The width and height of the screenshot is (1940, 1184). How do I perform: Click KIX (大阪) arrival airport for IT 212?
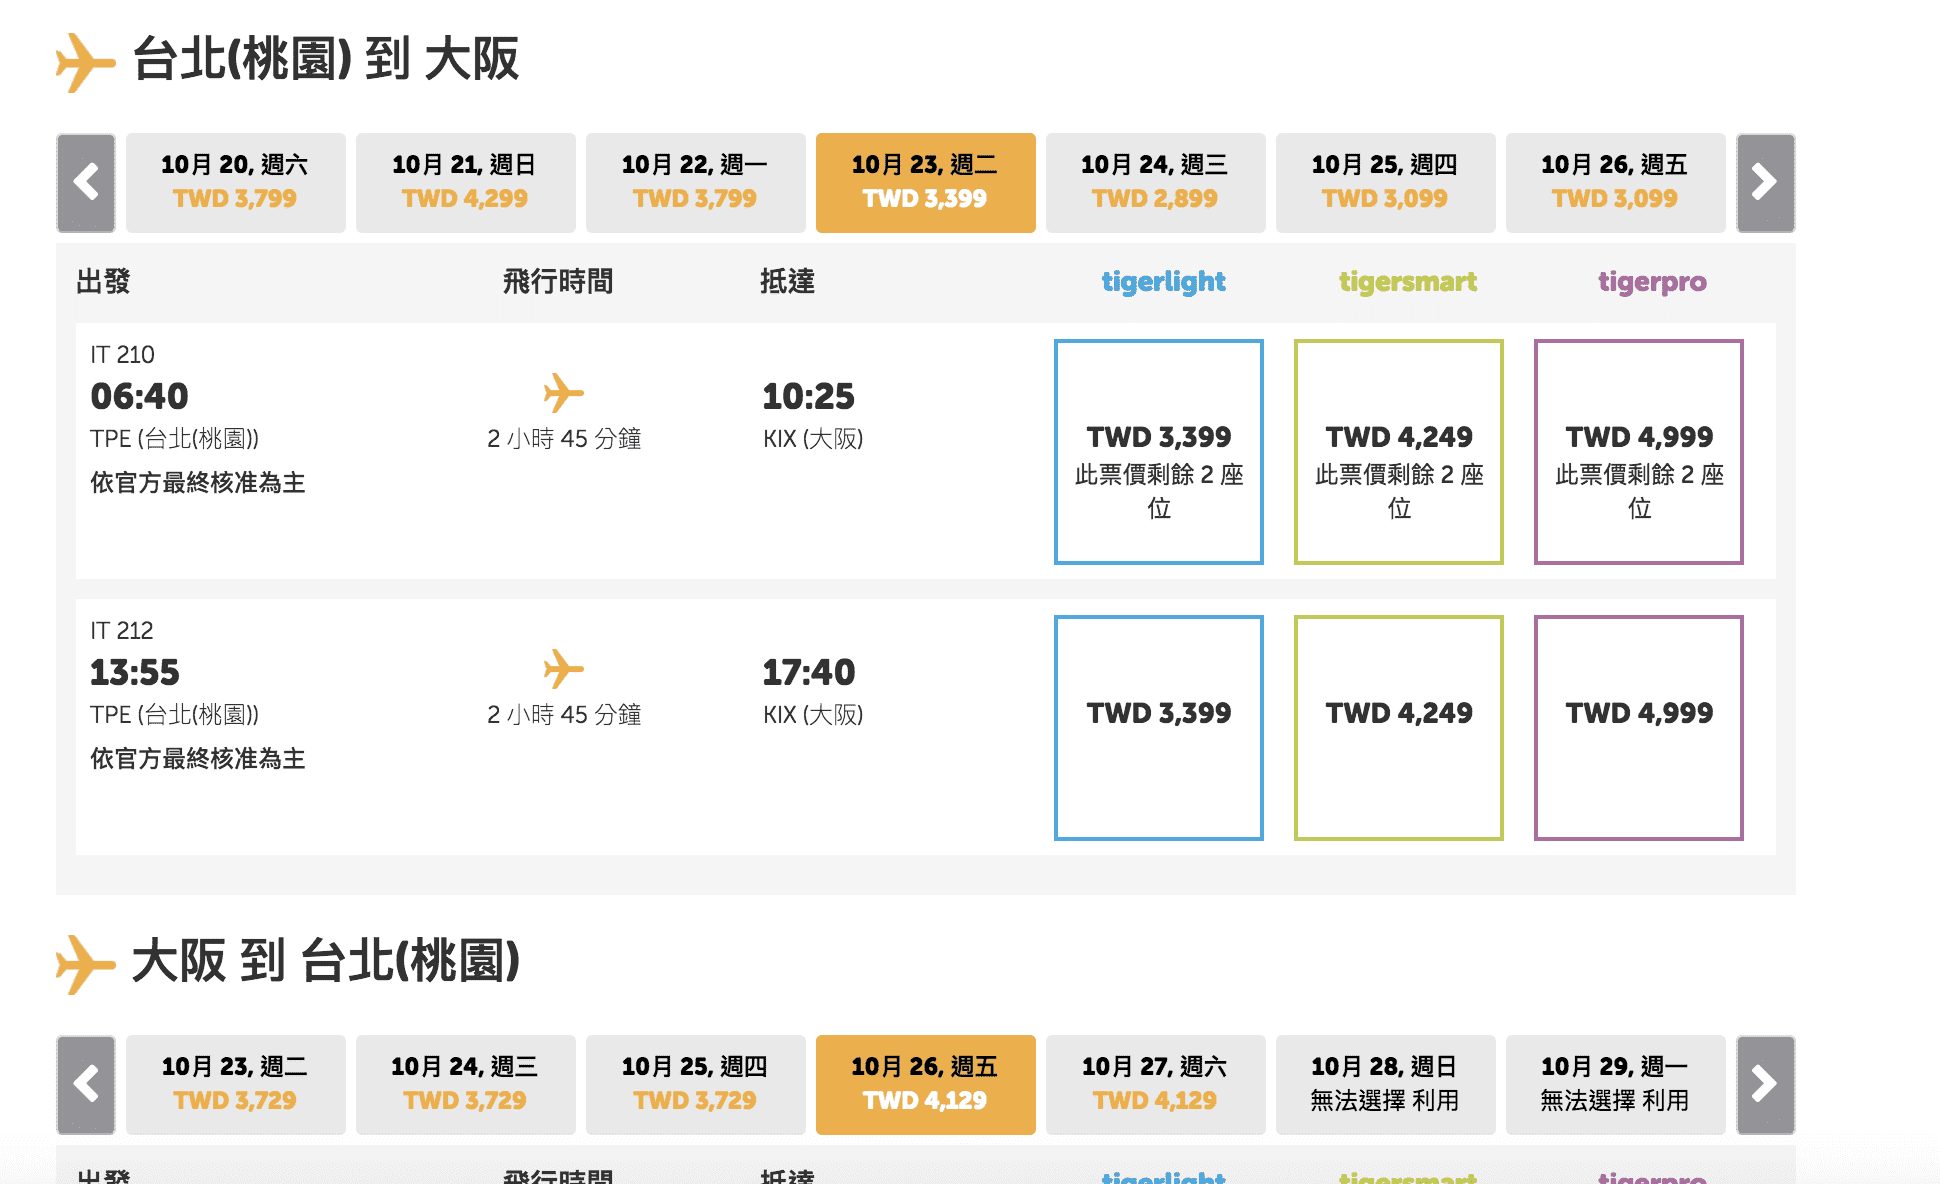click(x=813, y=715)
